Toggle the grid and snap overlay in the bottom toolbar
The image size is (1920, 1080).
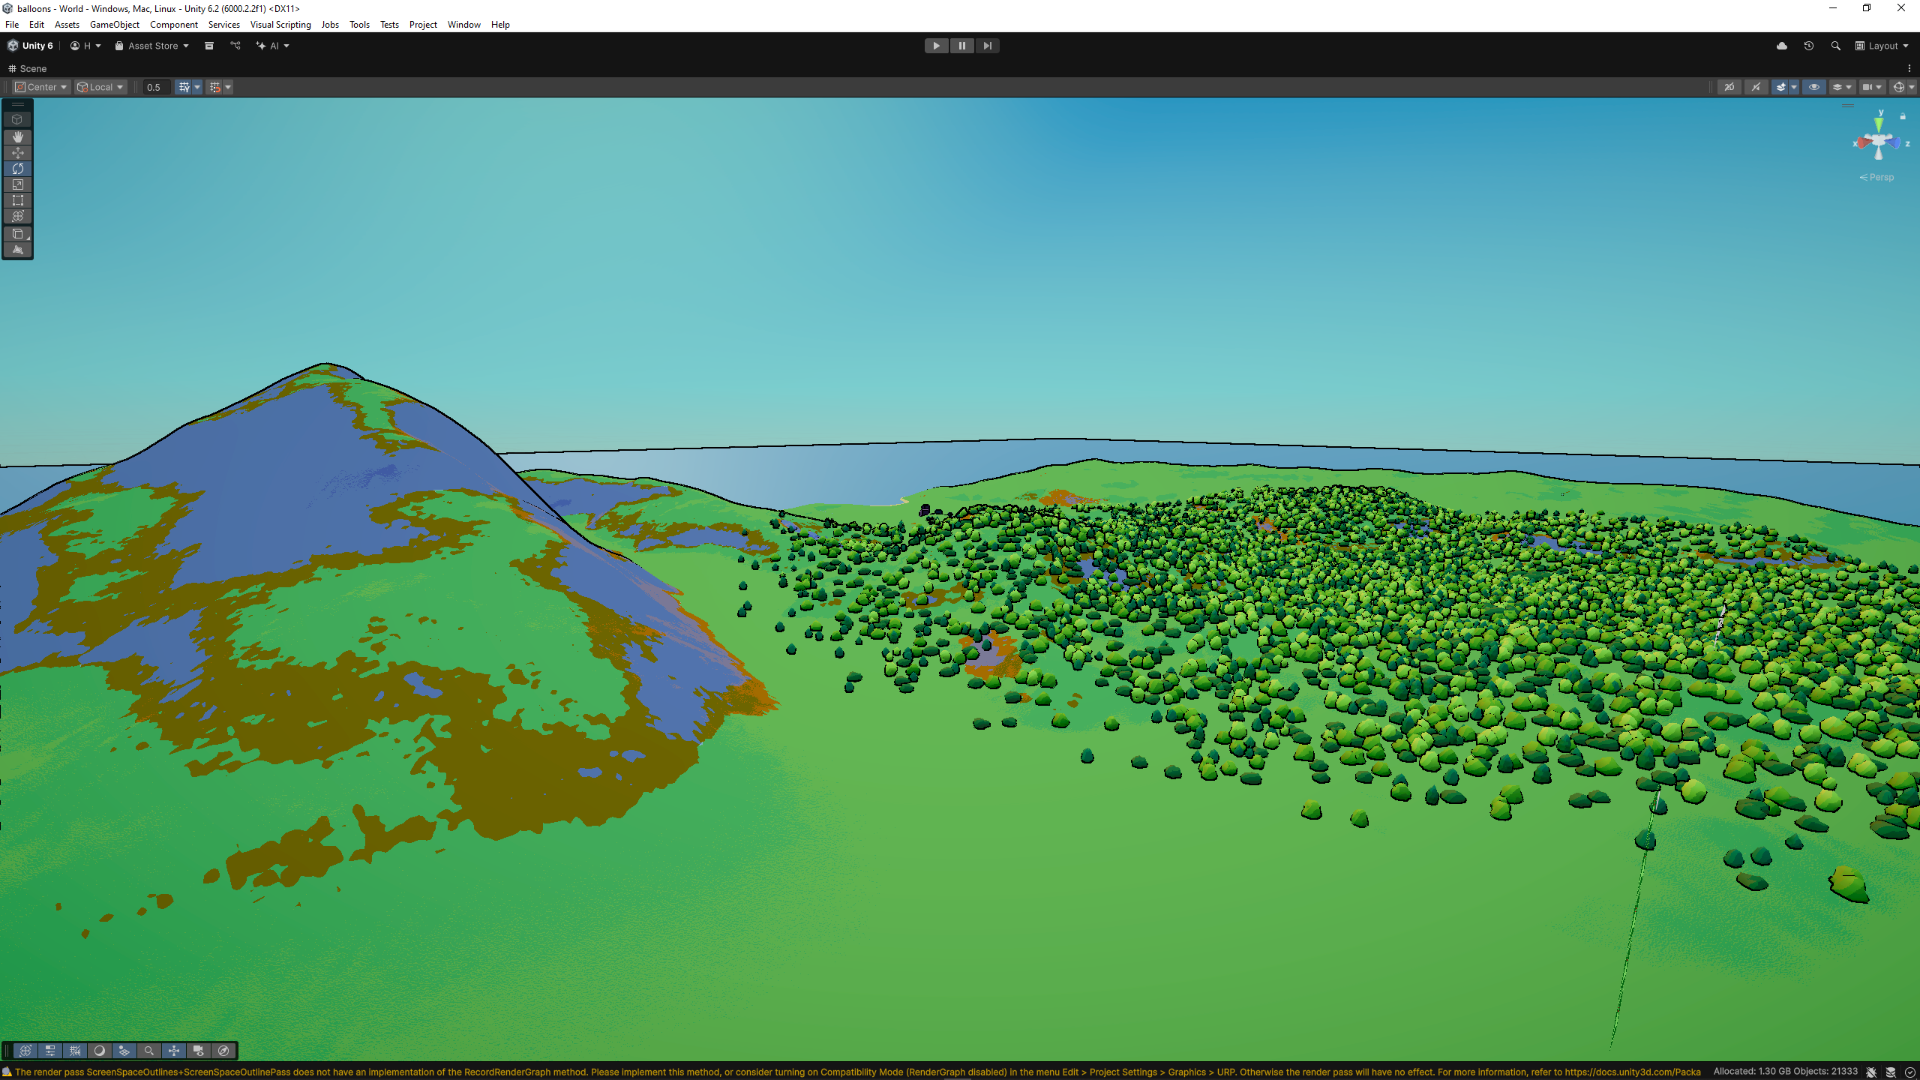click(x=75, y=1051)
